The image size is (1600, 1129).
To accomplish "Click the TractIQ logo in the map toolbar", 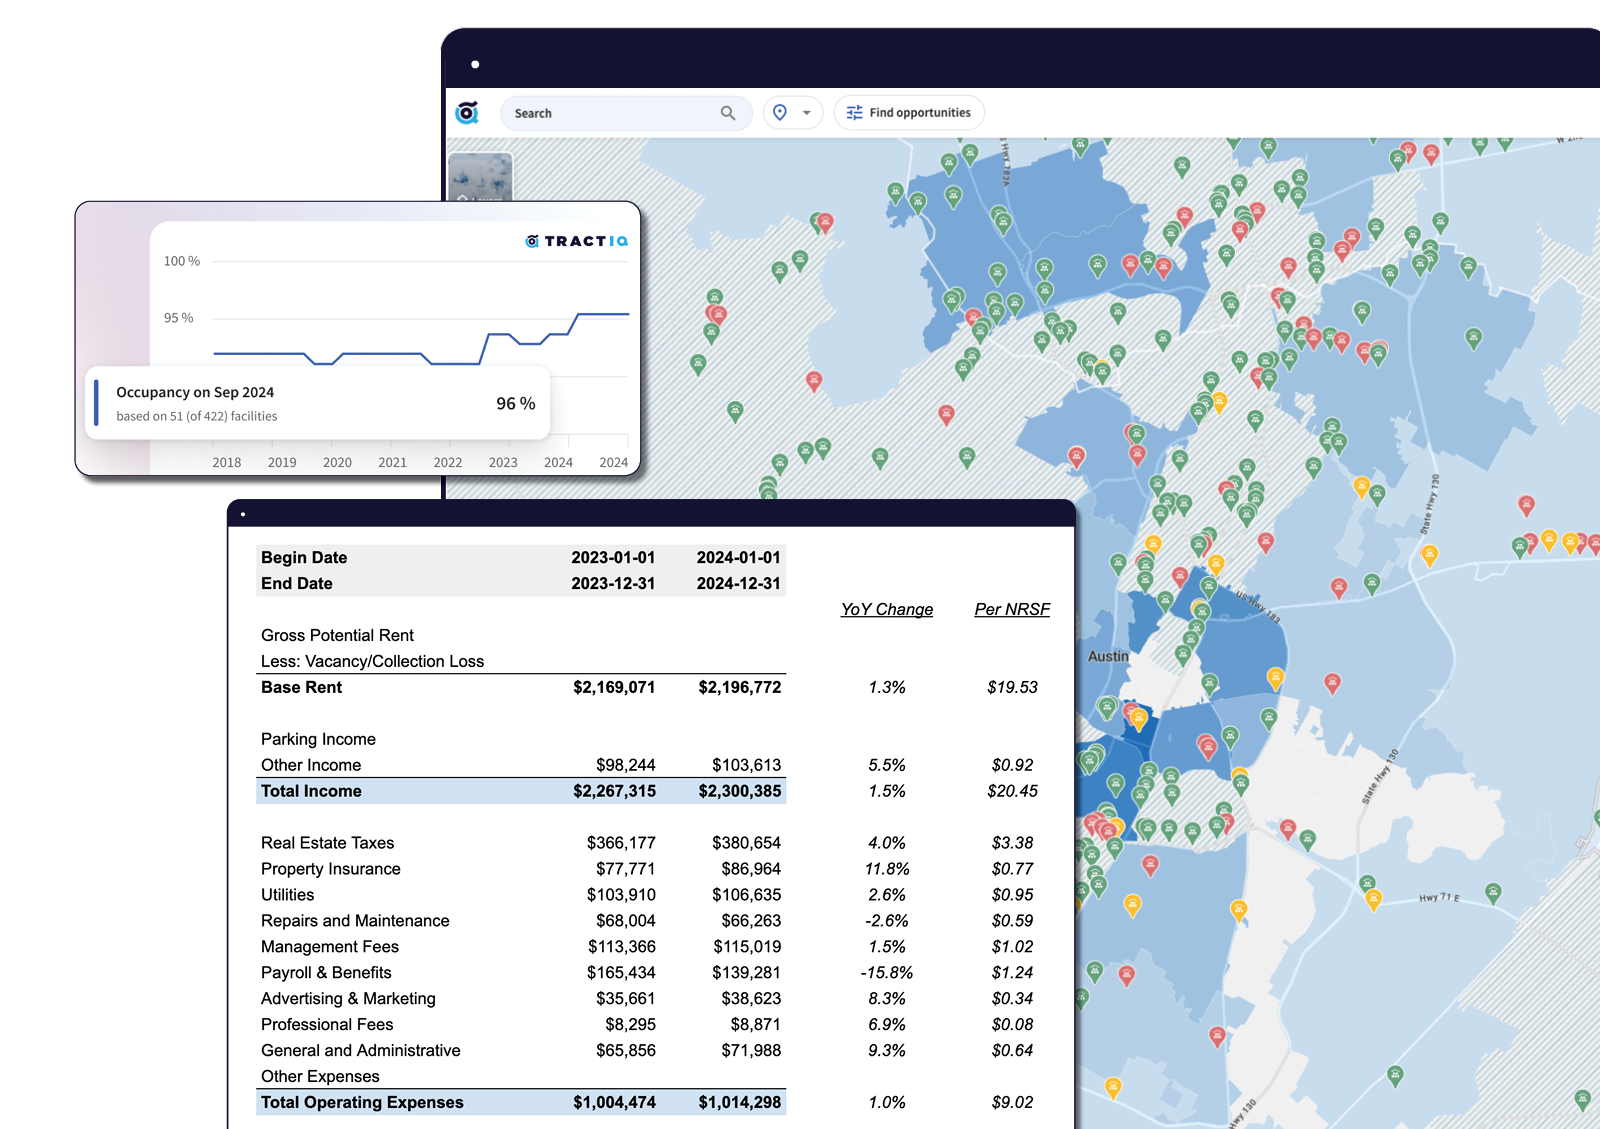I will [x=467, y=113].
